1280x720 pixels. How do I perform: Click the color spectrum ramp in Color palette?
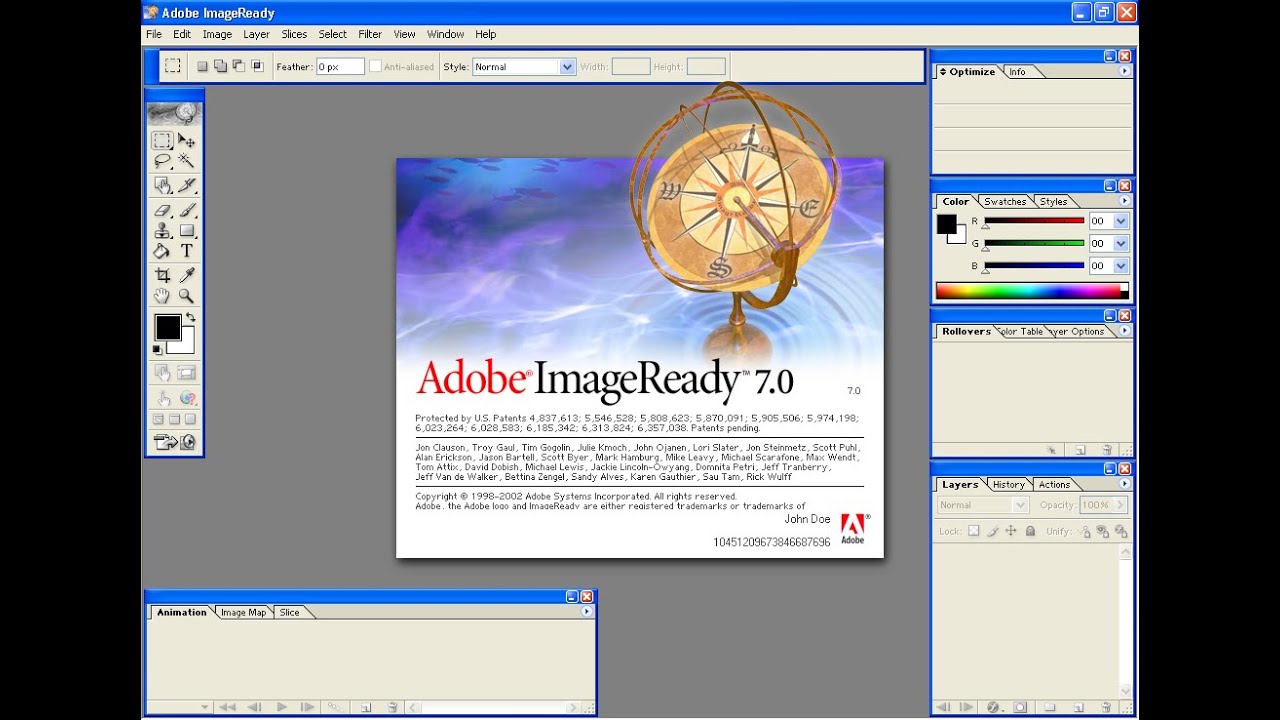coord(1032,290)
